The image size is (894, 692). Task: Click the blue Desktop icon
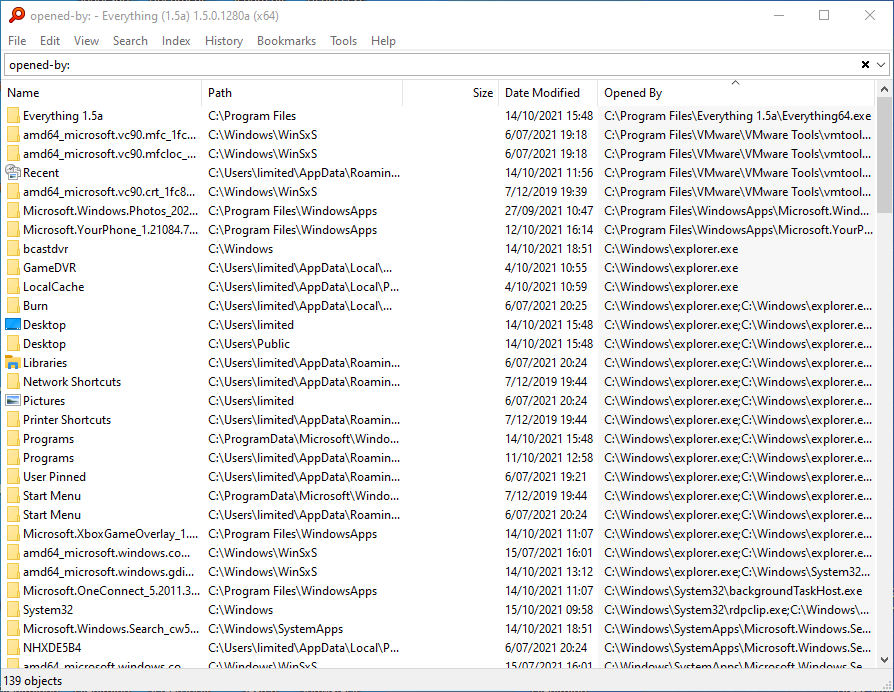pyautogui.click(x=13, y=324)
